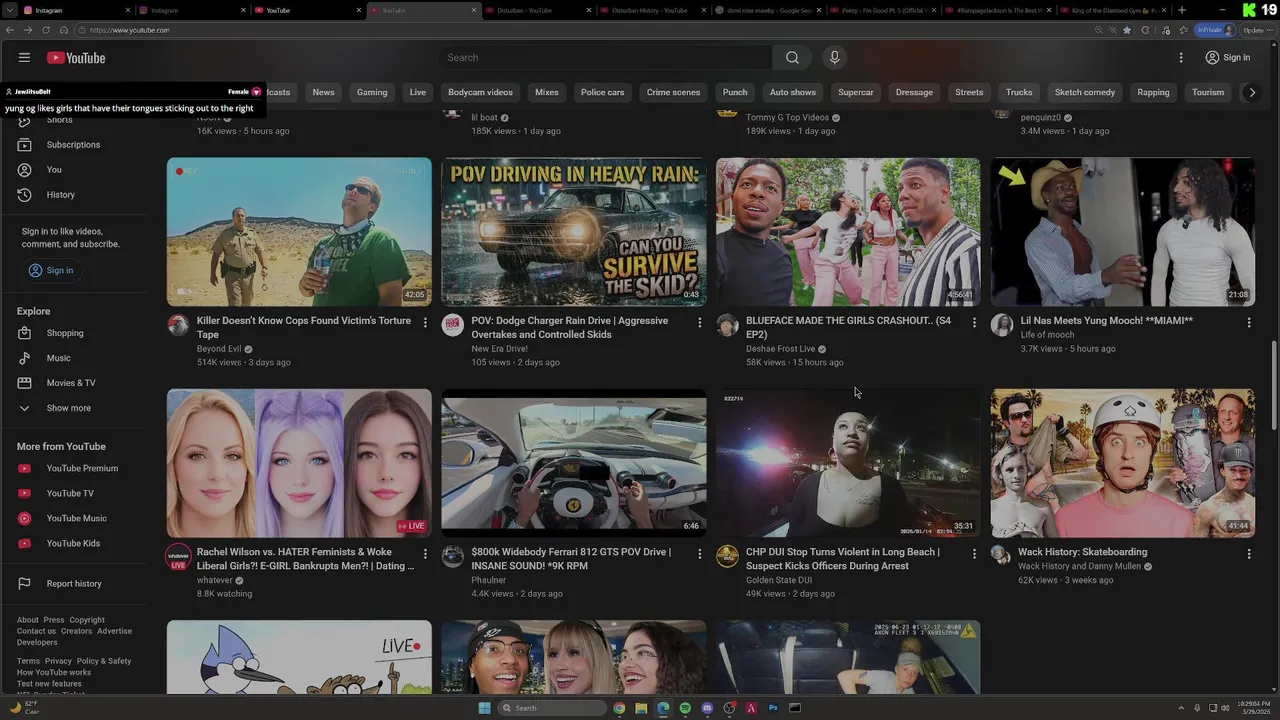The image size is (1280, 720).
Task: Open options for Dodge Charger Rain Drive video
Action: coord(700,323)
